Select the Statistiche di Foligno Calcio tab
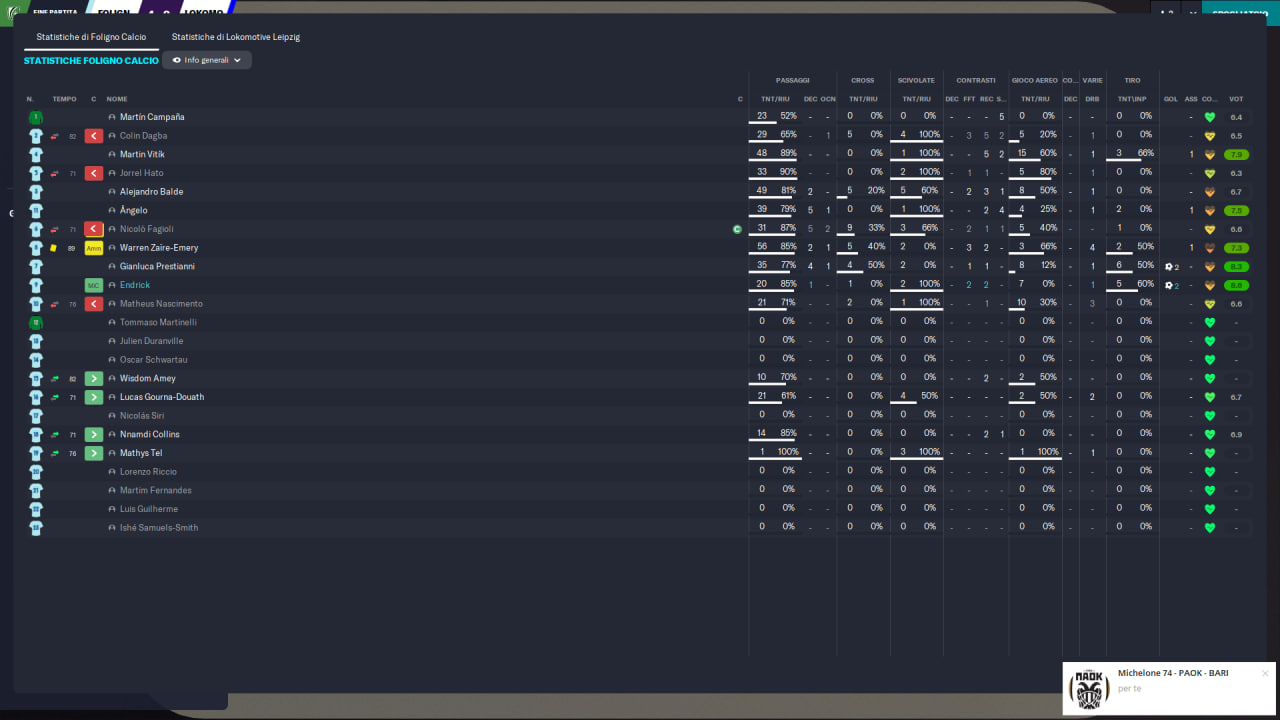 (91, 37)
